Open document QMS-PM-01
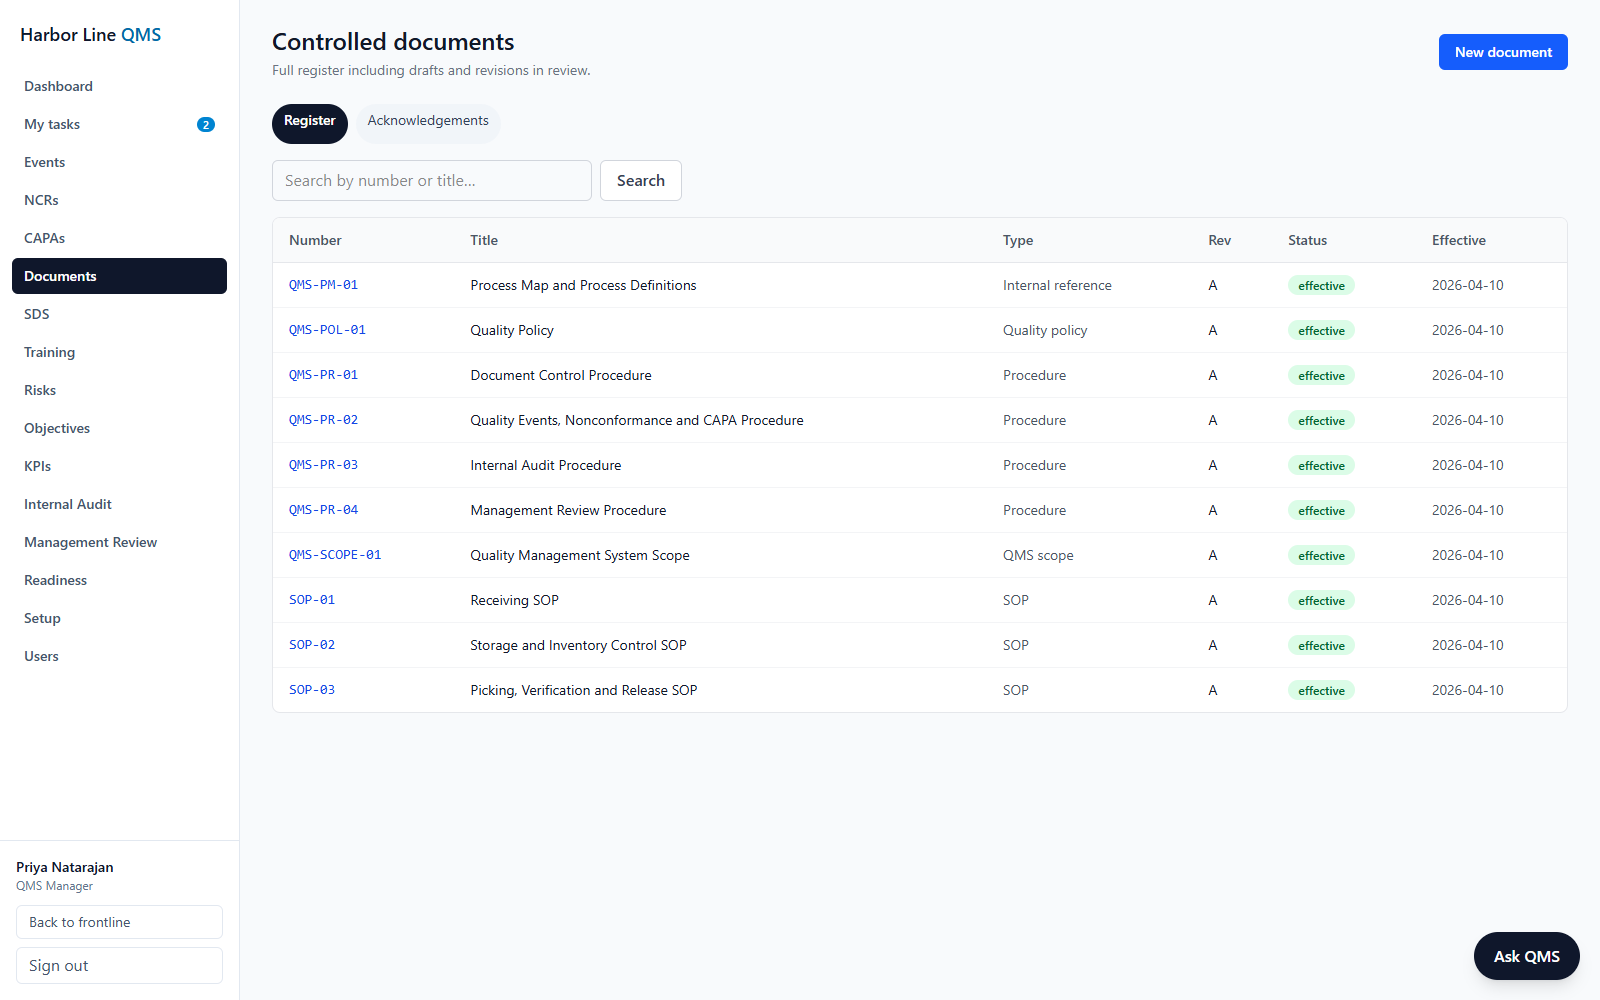Viewport: 1600px width, 1000px height. (323, 285)
